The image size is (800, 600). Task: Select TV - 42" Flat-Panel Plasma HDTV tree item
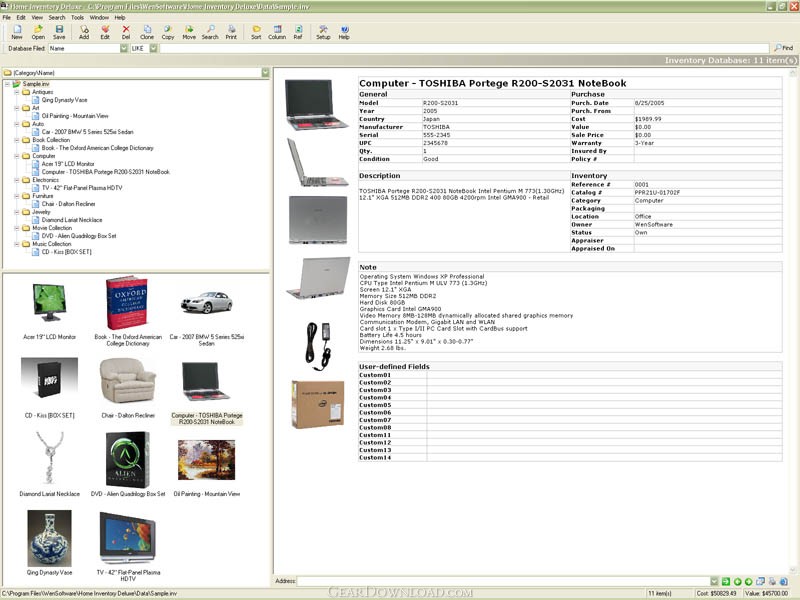coord(82,188)
